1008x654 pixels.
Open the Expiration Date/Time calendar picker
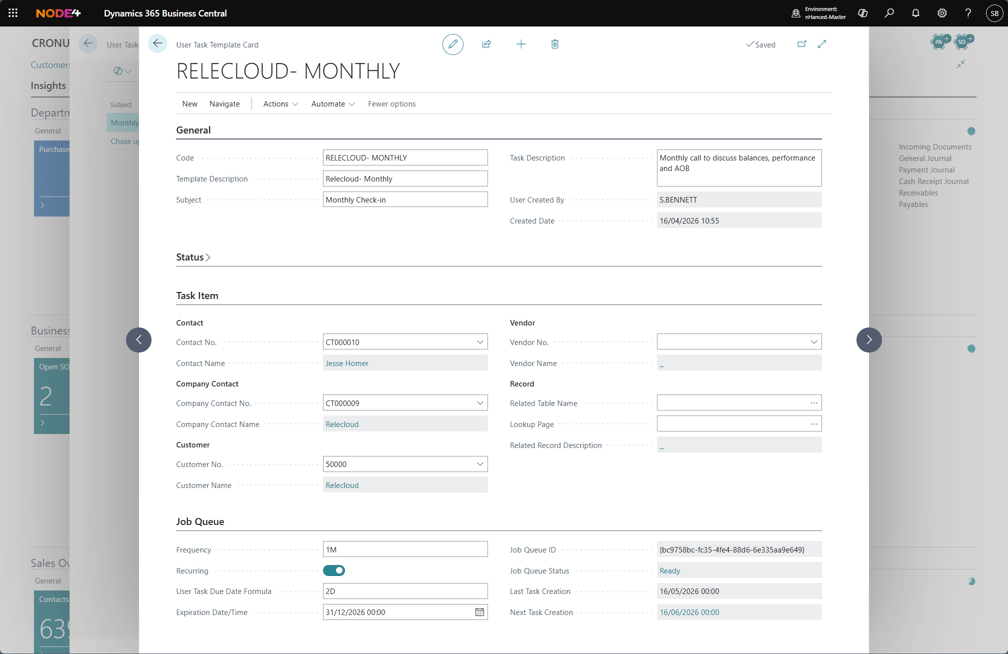[480, 612]
